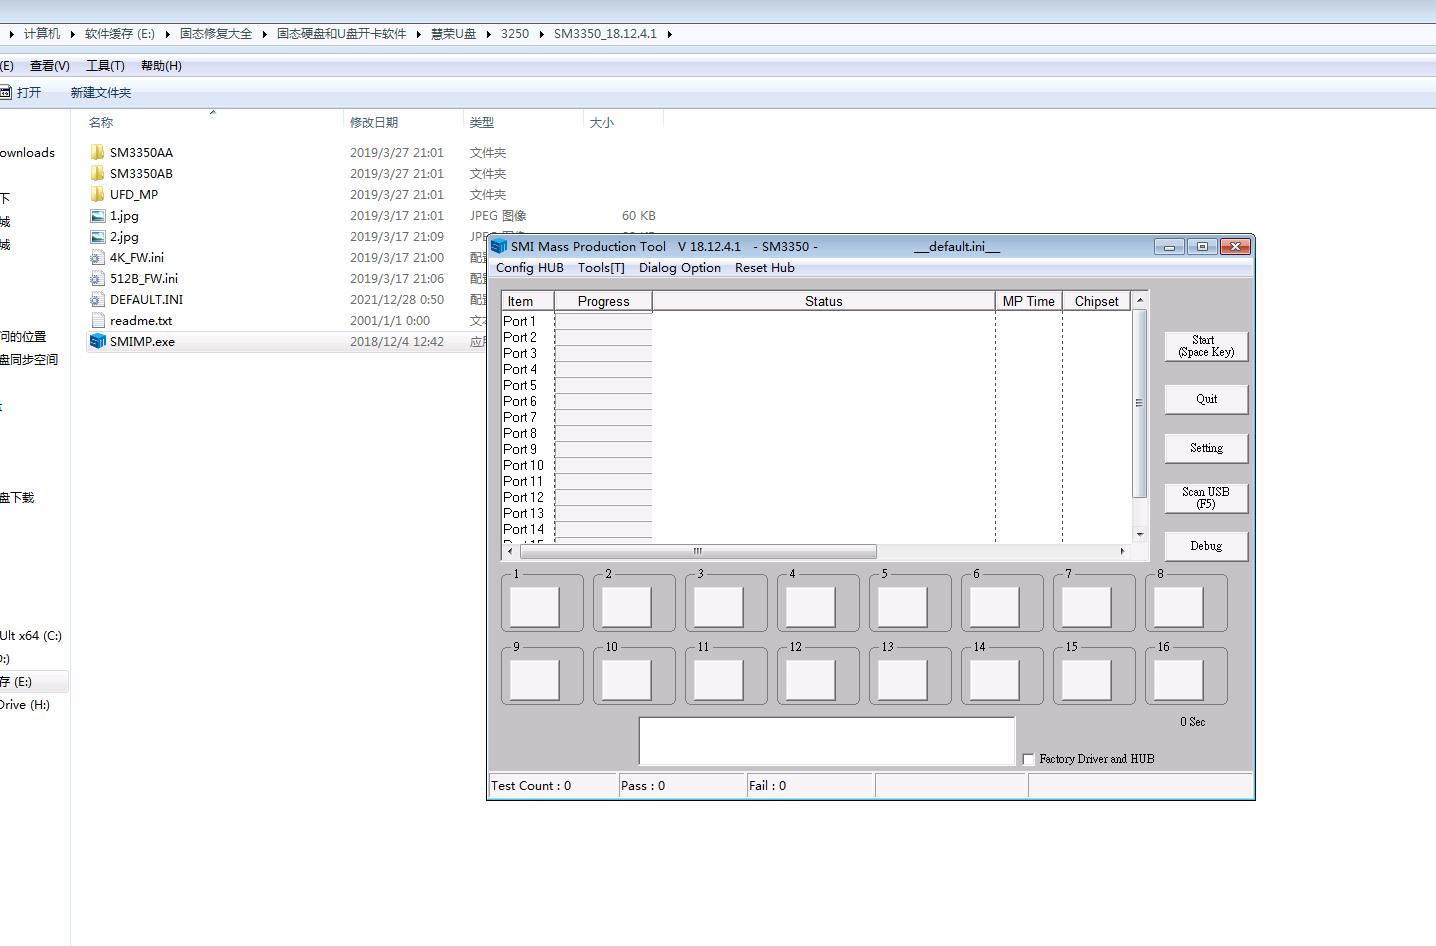
Task: Click the SM3350AA folder icon
Action: click(x=97, y=153)
